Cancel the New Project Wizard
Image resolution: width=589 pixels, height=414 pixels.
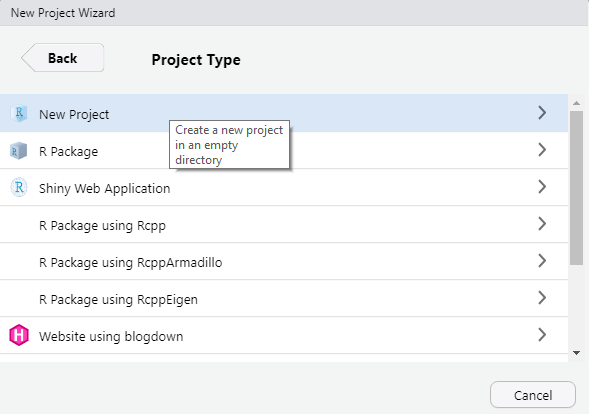click(x=533, y=395)
